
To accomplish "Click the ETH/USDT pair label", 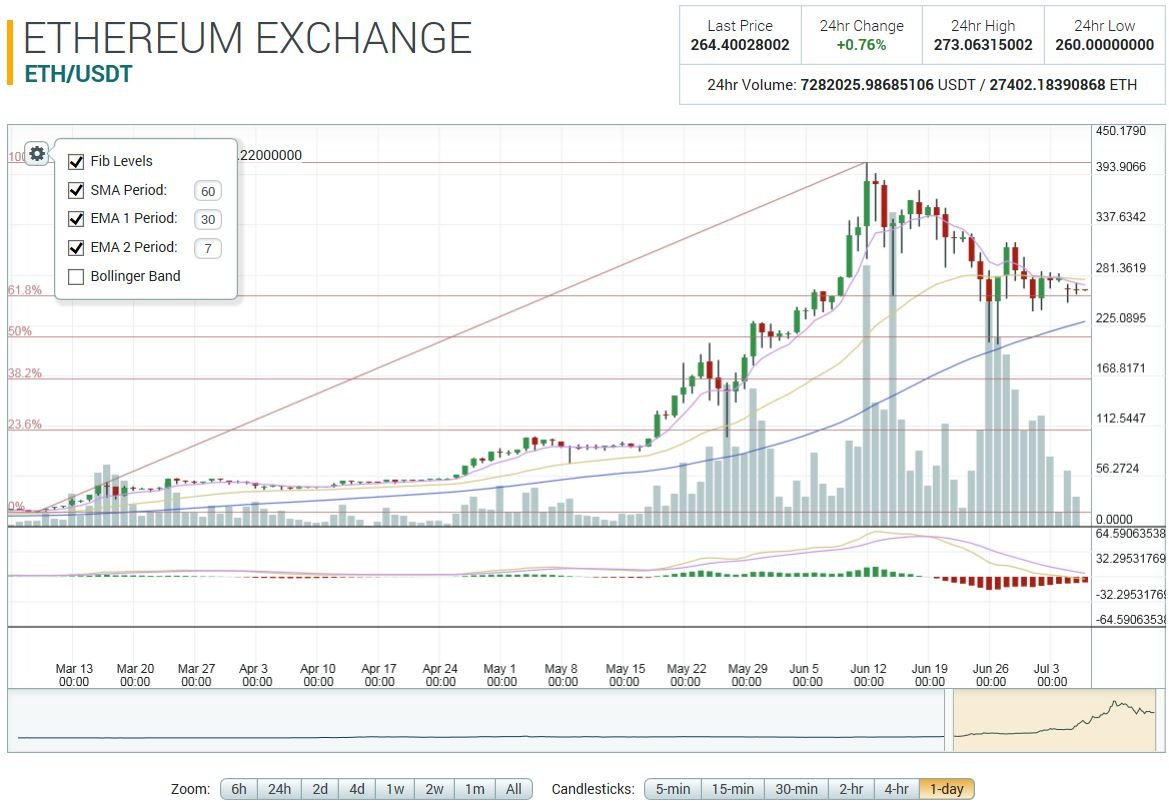I will click(78, 75).
